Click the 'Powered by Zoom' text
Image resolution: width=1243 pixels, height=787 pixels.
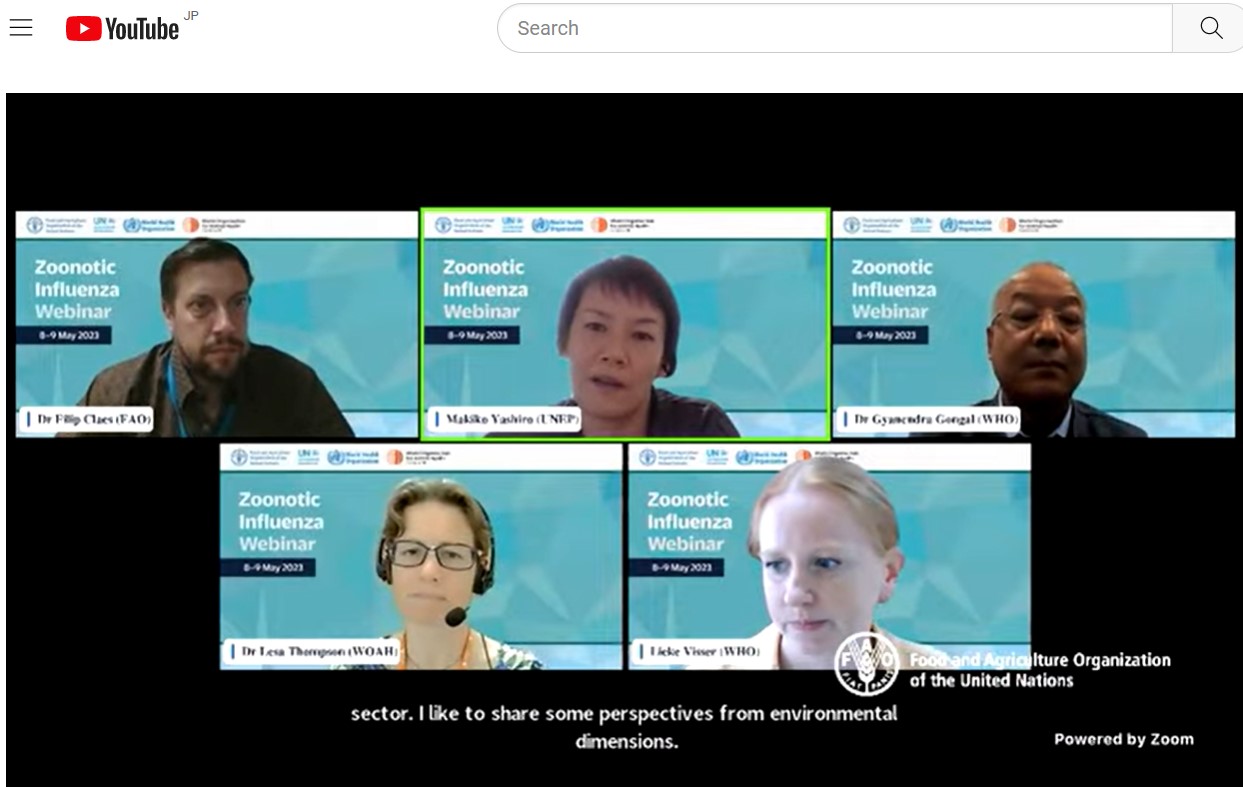pyautogui.click(x=1123, y=739)
